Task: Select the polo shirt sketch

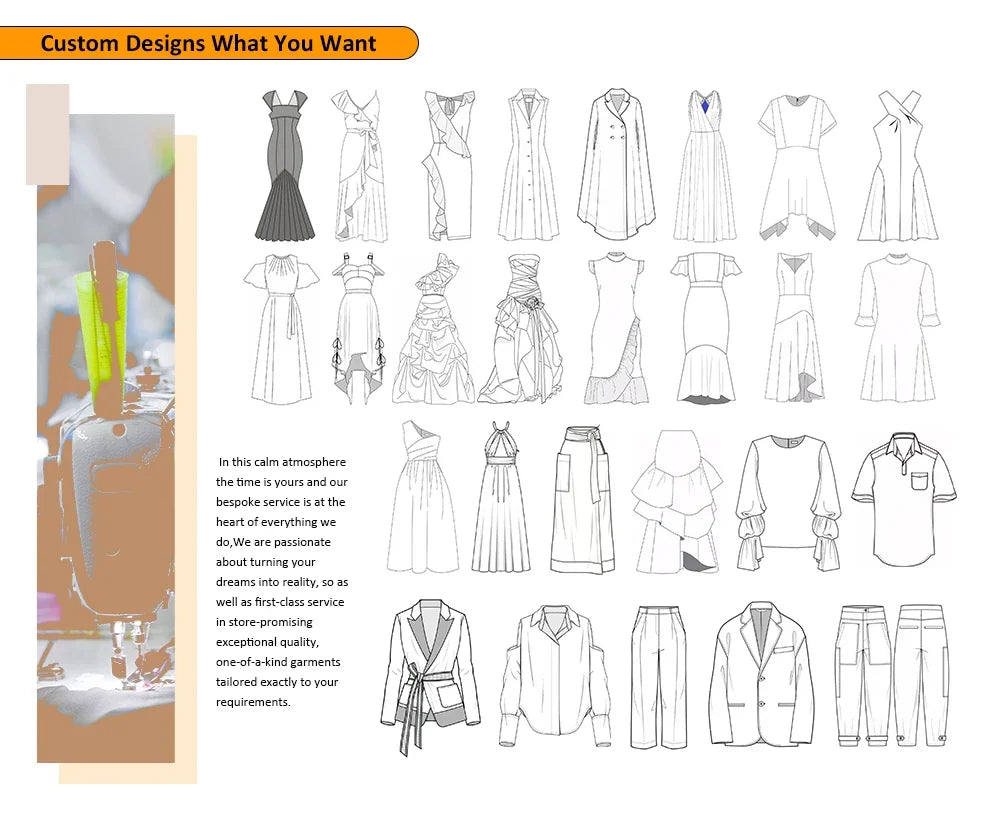Action: (900, 495)
